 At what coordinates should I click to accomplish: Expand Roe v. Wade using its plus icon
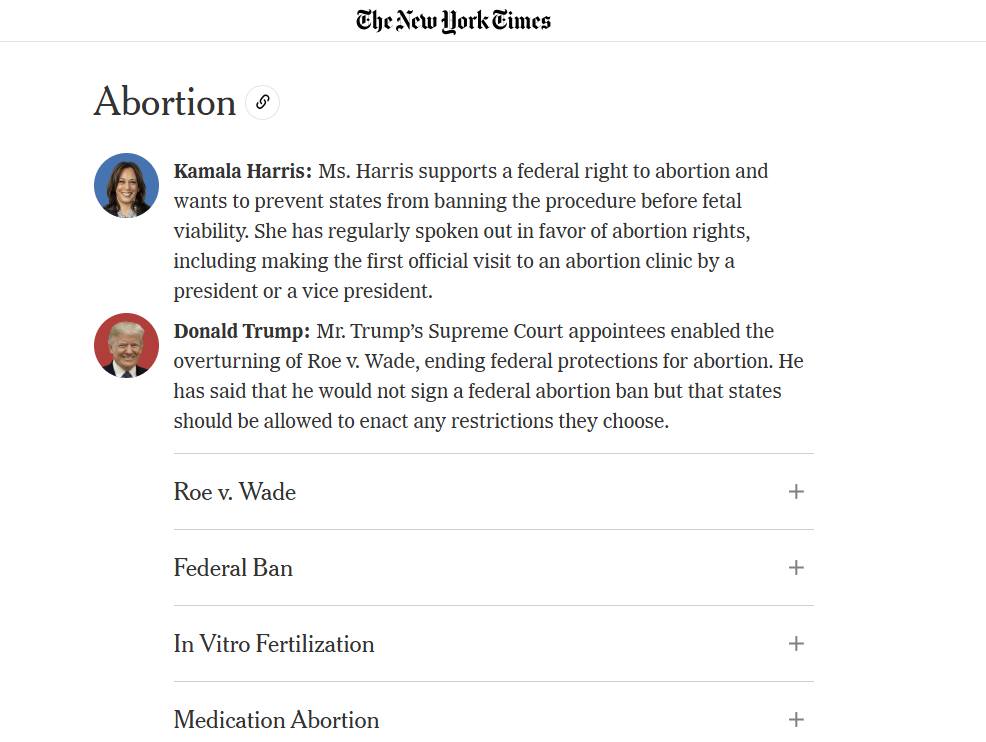[x=796, y=491]
